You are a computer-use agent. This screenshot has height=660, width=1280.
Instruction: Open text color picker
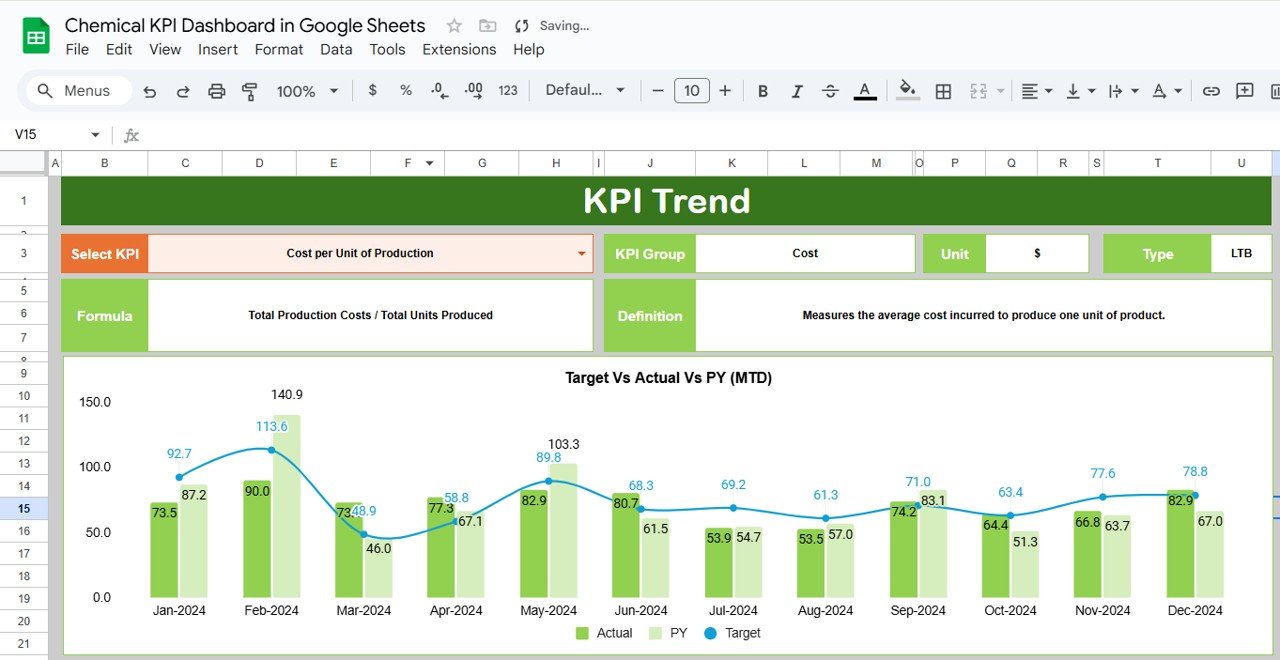click(x=865, y=91)
